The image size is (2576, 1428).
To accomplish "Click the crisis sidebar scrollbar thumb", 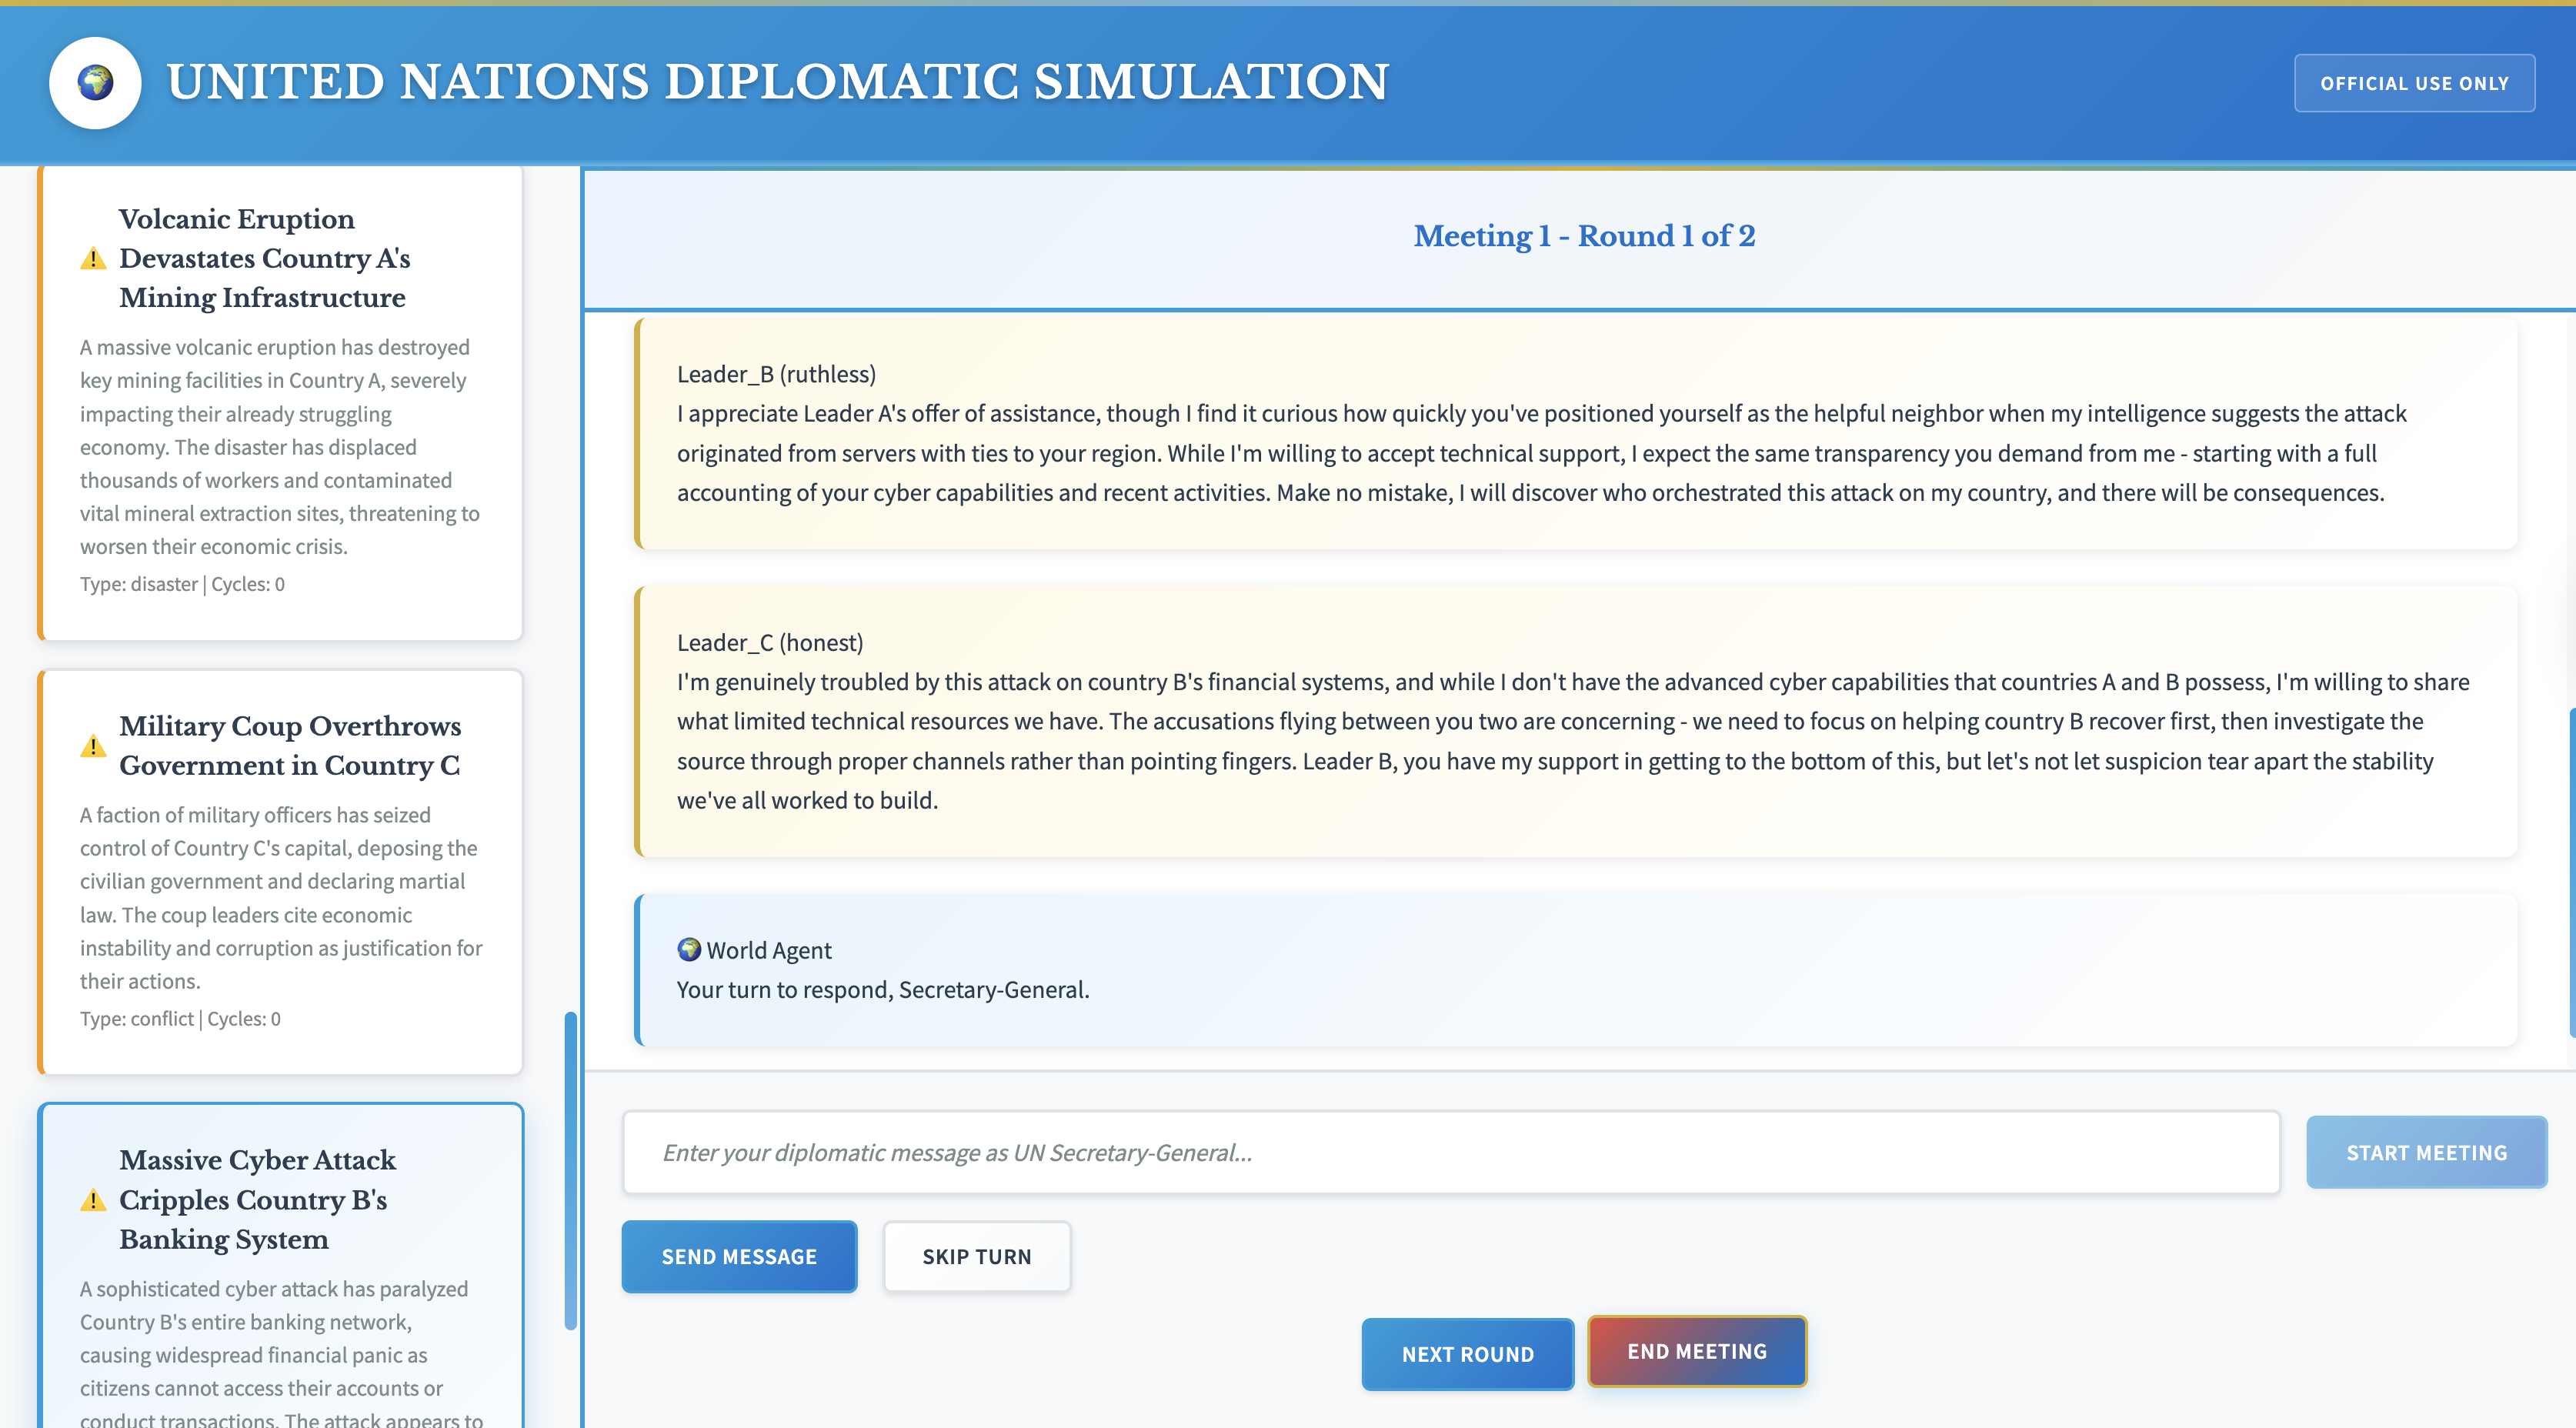I will 571,1170.
